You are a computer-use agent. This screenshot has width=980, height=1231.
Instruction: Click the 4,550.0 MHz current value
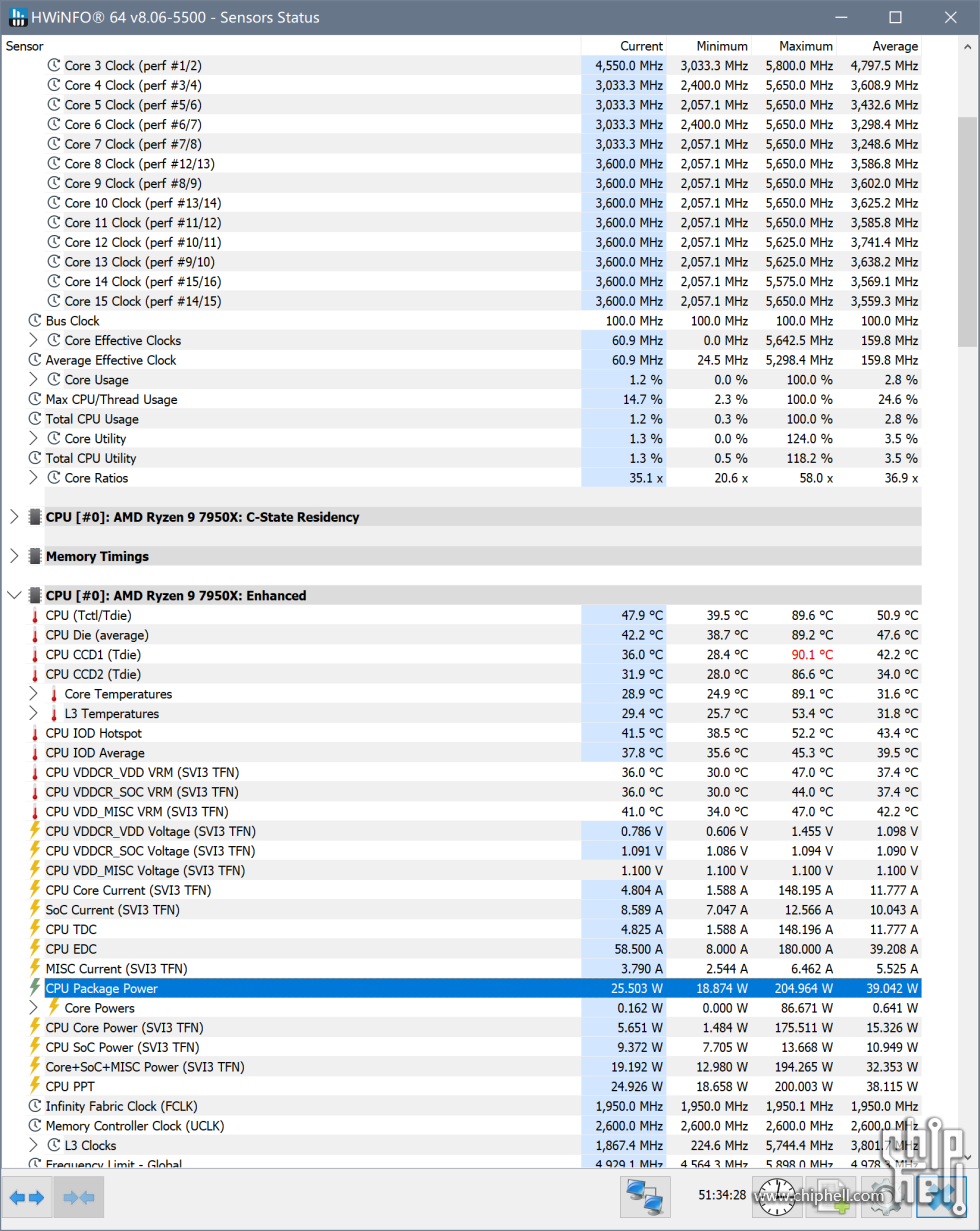(629, 65)
